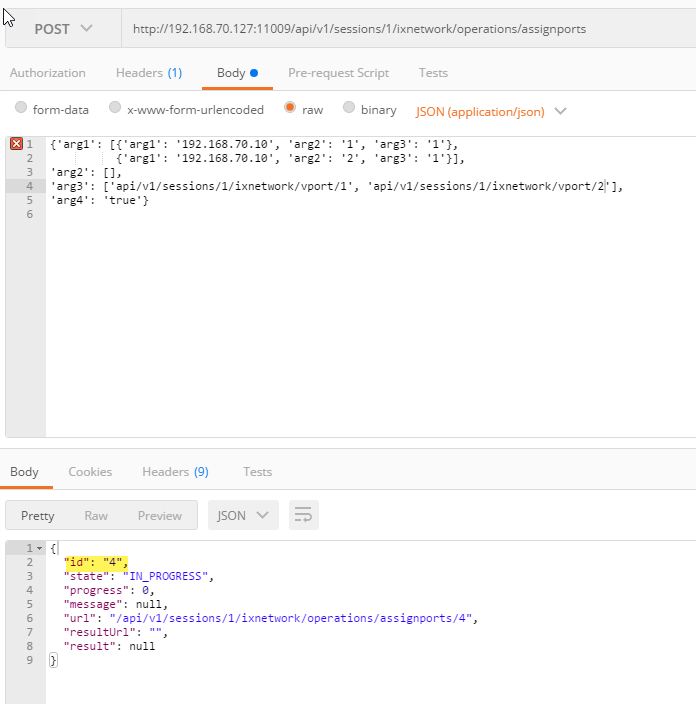The width and height of the screenshot is (696, 704).
Task: Open the Pre-request Script tab
Action: point(338,73)
